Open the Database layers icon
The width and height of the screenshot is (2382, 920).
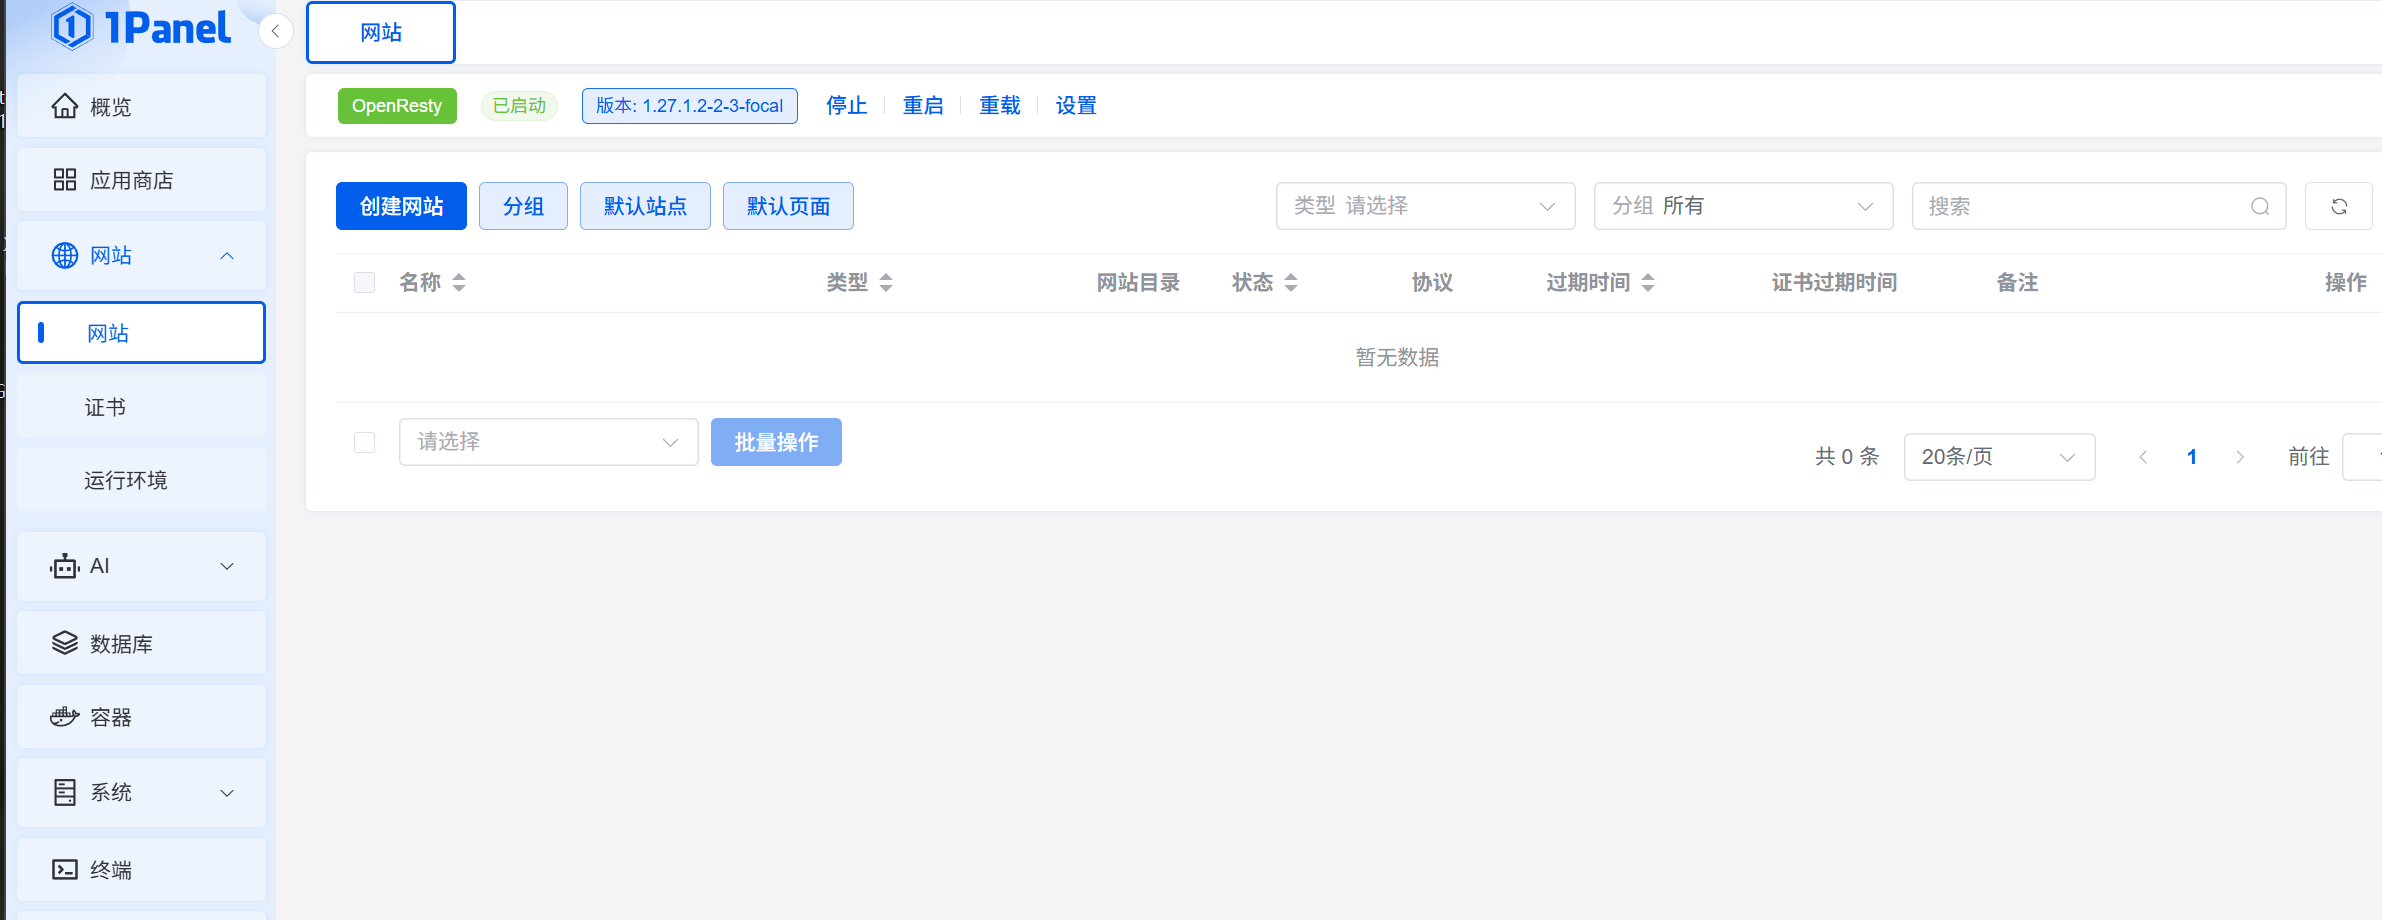65,643
